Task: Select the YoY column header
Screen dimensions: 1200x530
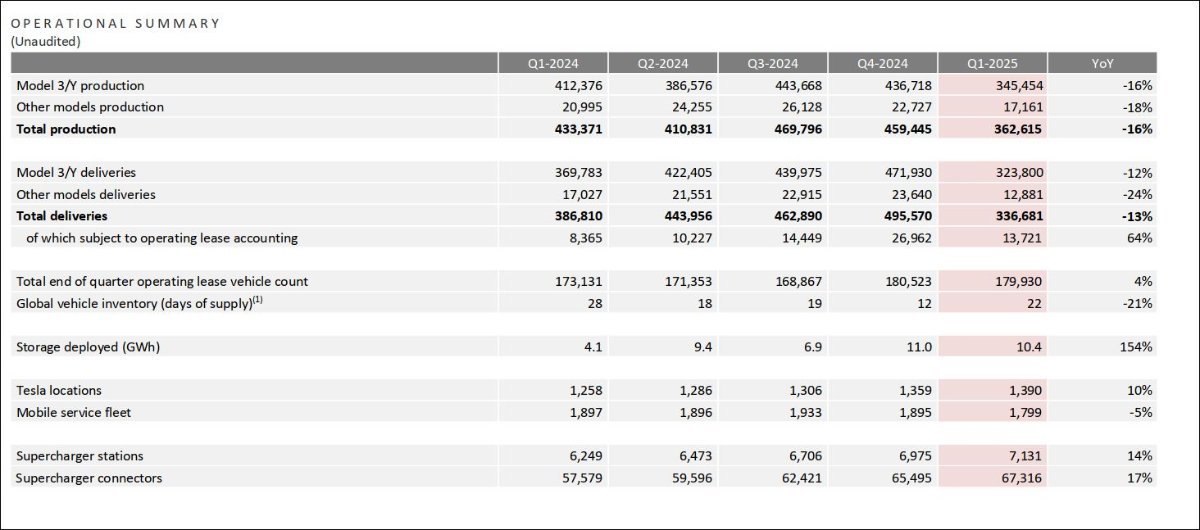Action: pos(1101,63)
